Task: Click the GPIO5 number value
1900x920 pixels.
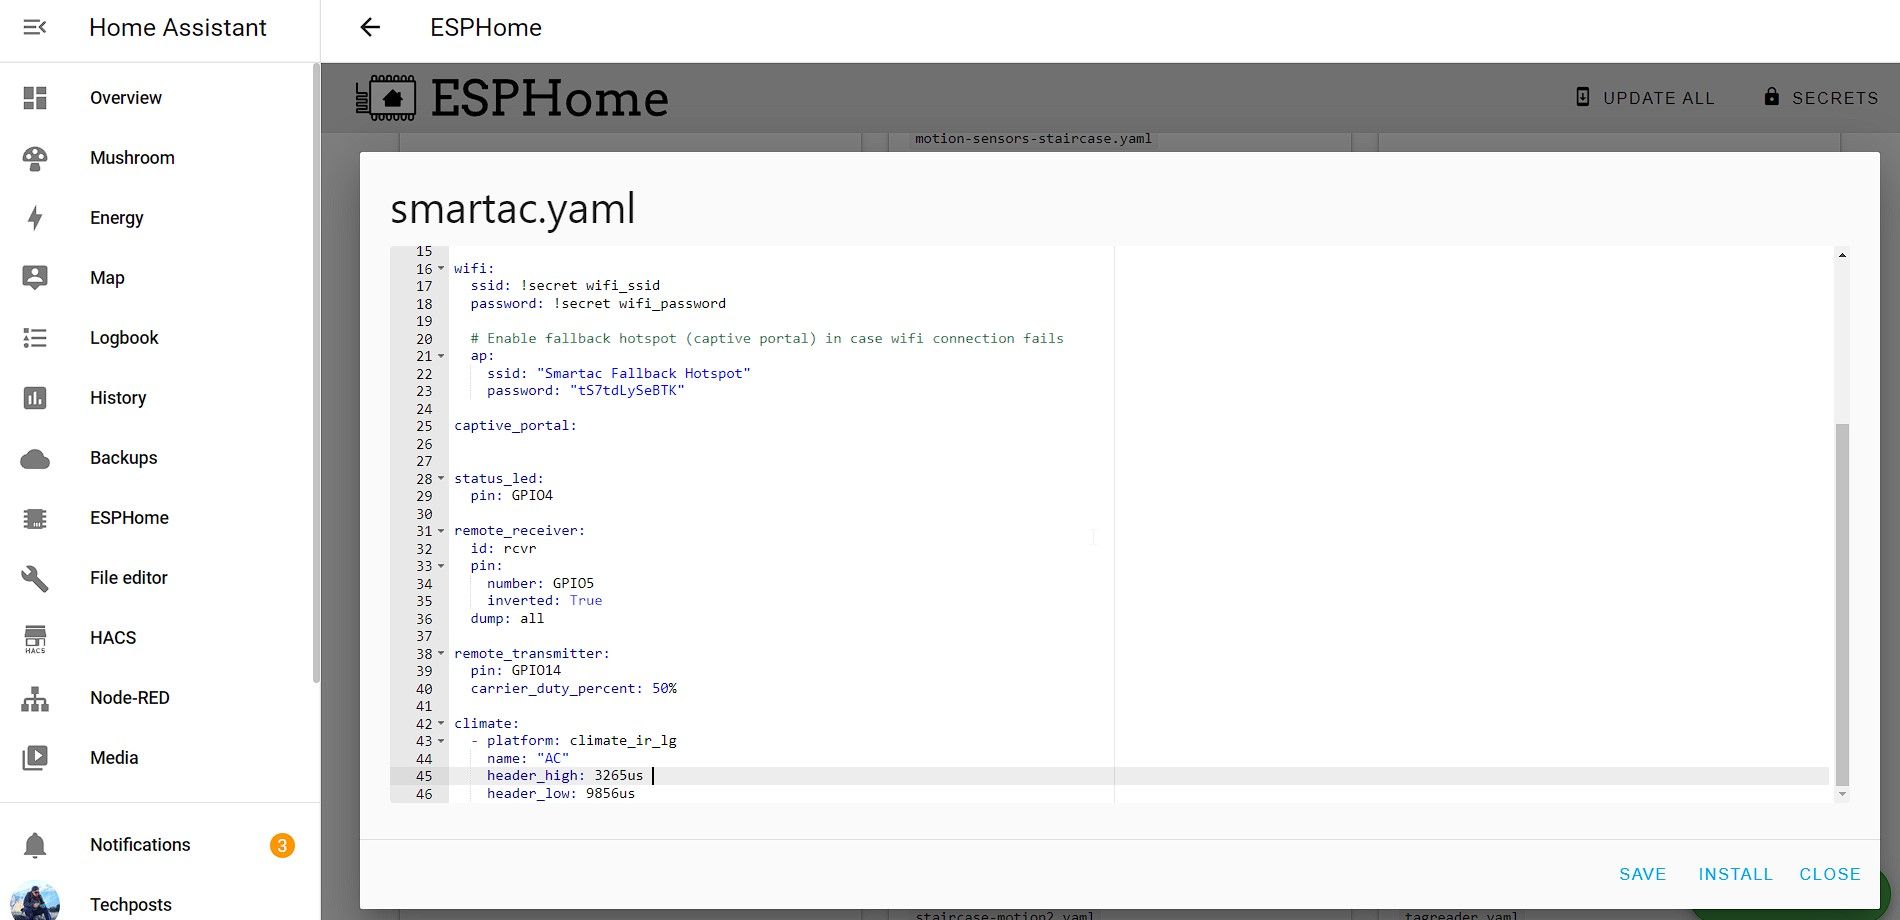Action: coord(573,584)
